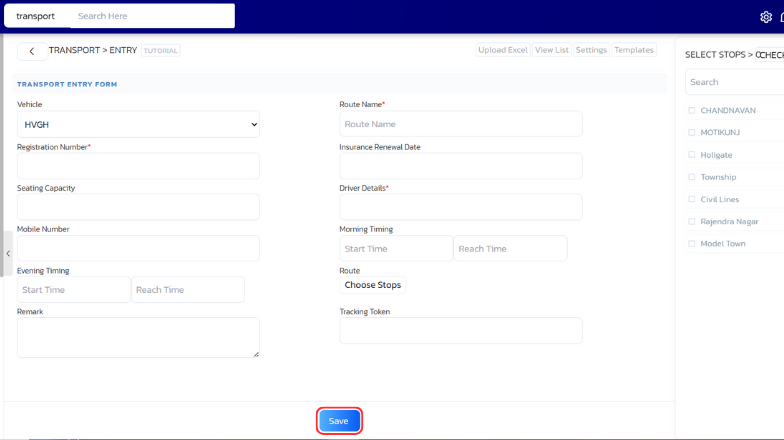Click the Route Name input

click(460, 124)
